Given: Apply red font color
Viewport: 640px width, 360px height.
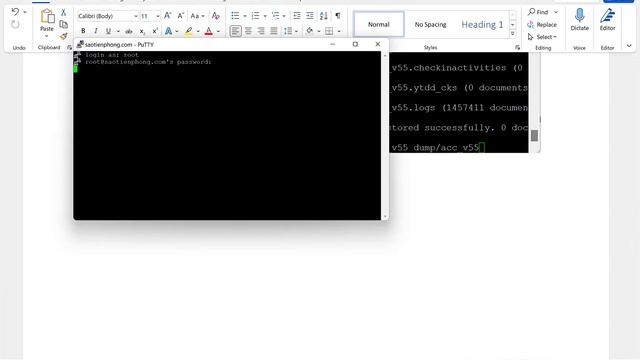Looking at the screenshot, I should pos(209,31).
